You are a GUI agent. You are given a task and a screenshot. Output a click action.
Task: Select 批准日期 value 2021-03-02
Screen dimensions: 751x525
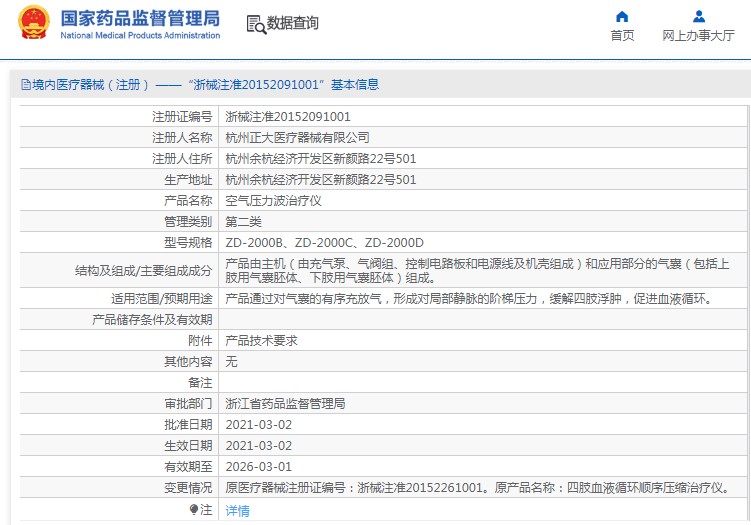[x=259, y=425]
